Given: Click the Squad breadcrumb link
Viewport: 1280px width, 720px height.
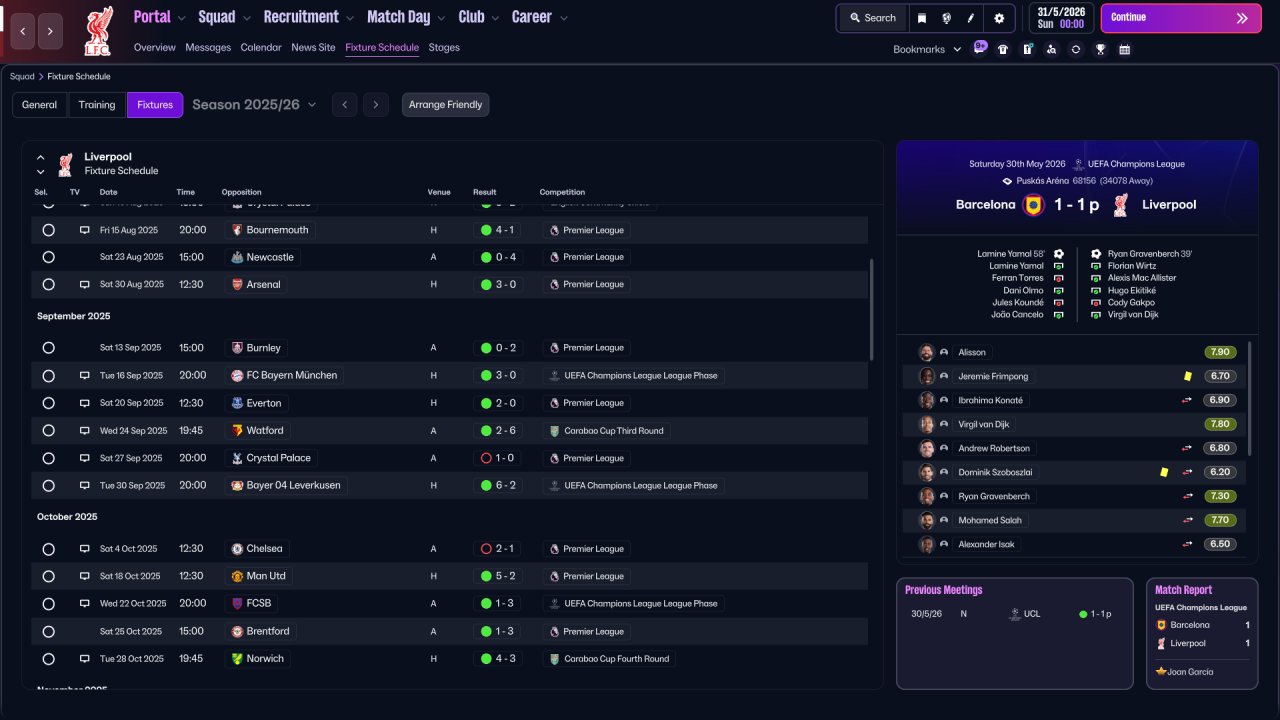Looking at the screenshot, I should pos(22,76).
